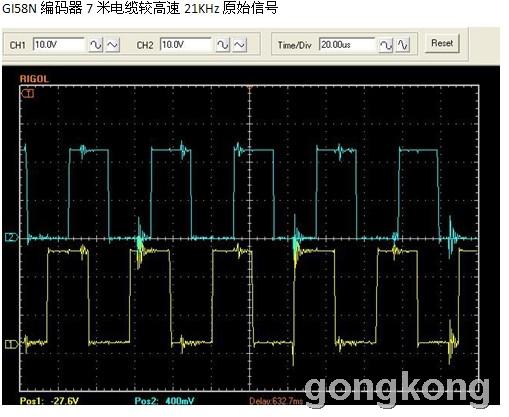Click the CH1 10.0V field
Screen dimensions: 509x417
coord(59,45)
